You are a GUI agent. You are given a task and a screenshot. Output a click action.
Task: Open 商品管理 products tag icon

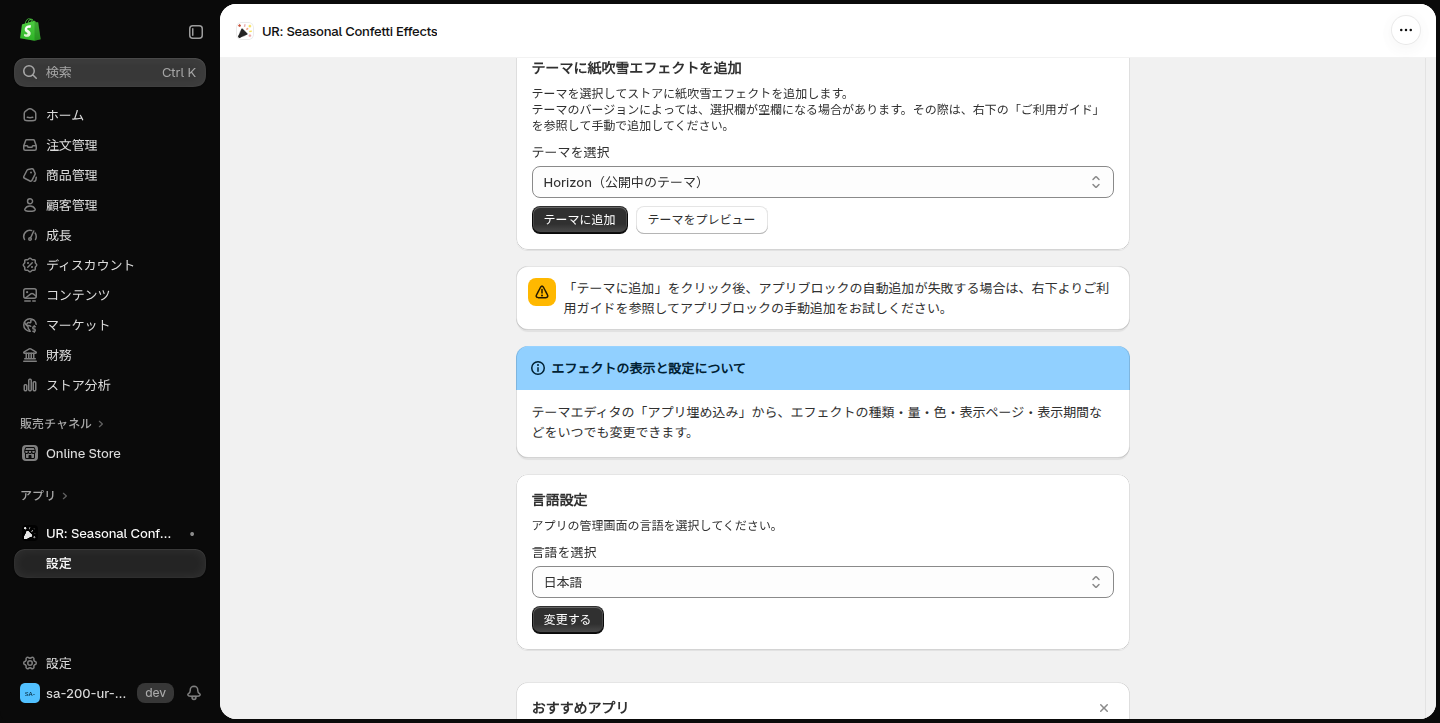(x=30, y=175)
